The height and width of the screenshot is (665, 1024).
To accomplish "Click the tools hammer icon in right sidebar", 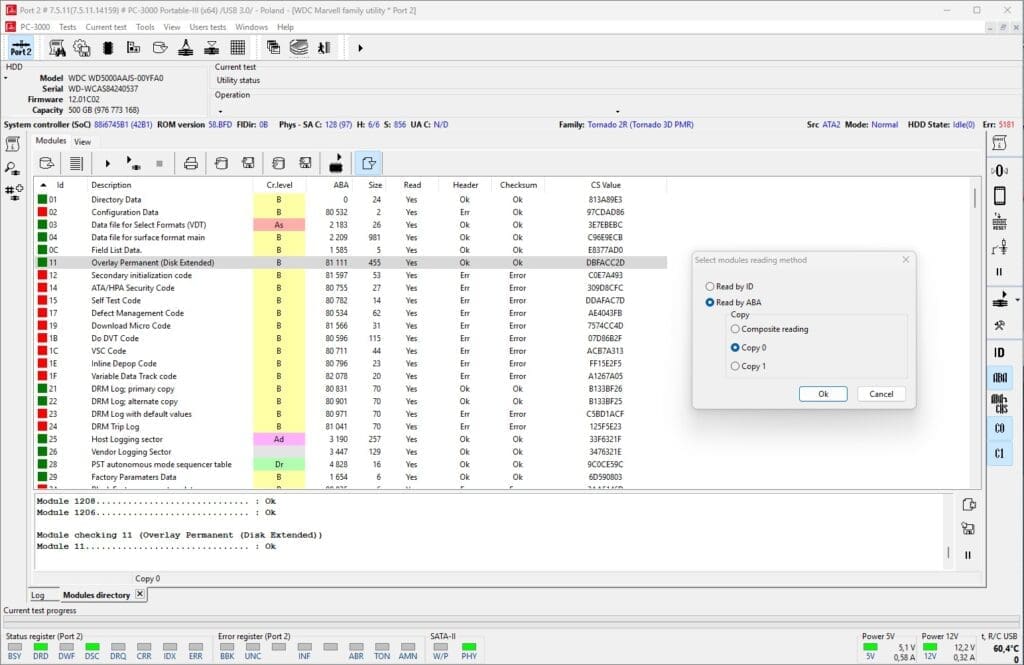I will (x=999, y=325).
